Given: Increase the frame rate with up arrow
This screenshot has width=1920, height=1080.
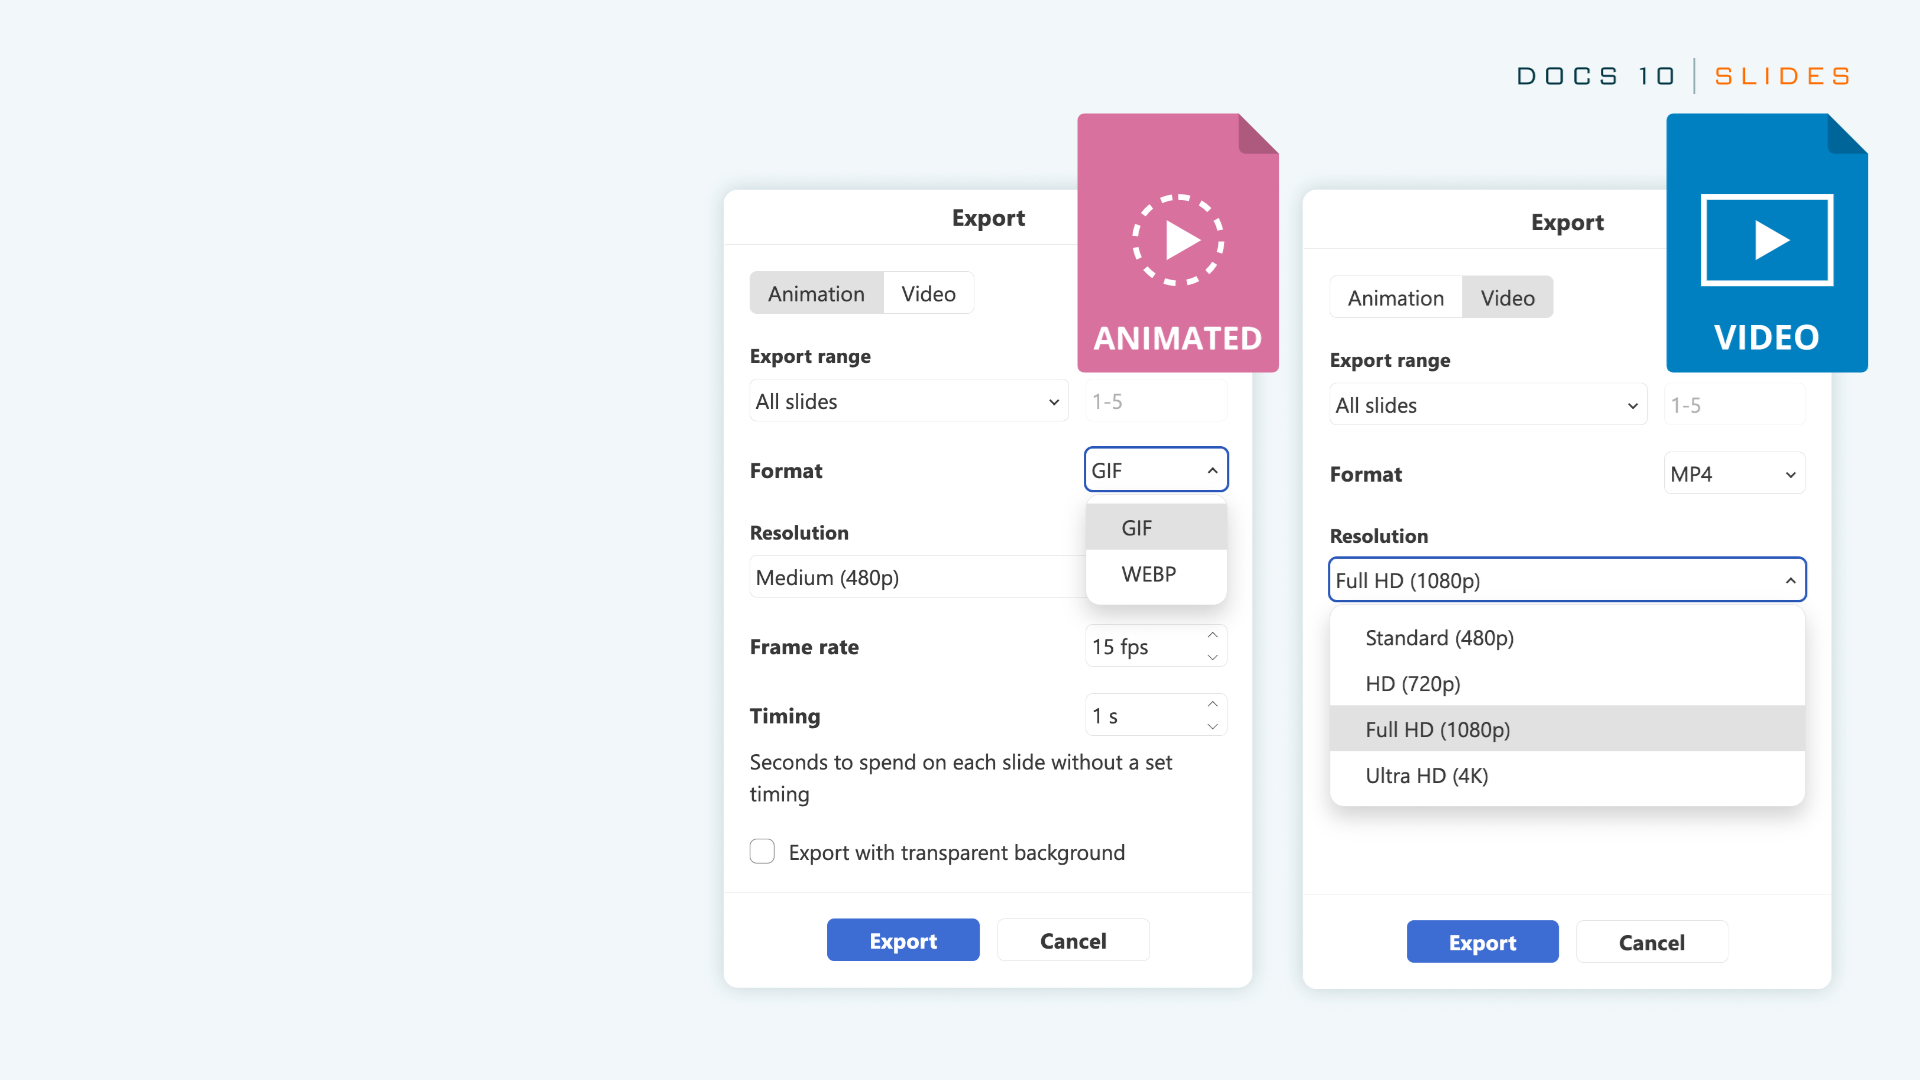Looking at the screenshot, I should (x=1212, y=635).
